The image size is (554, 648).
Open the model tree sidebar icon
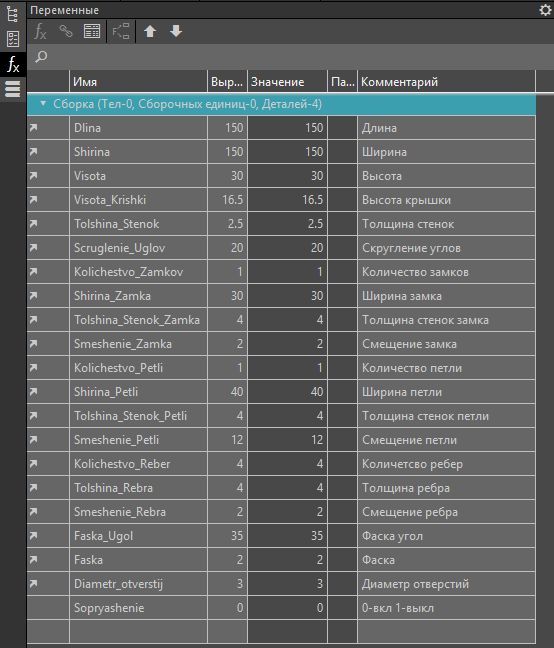13,14
